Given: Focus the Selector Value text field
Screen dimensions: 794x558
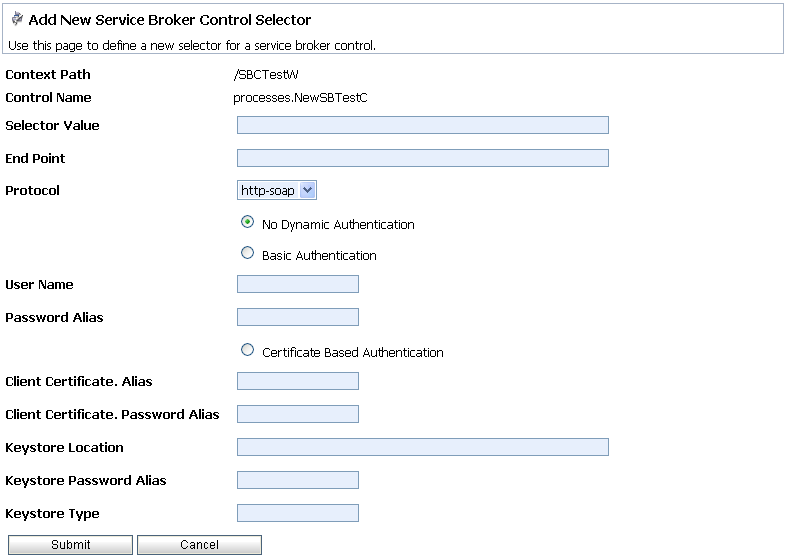Looking at the screenshot, I should 423,125.
